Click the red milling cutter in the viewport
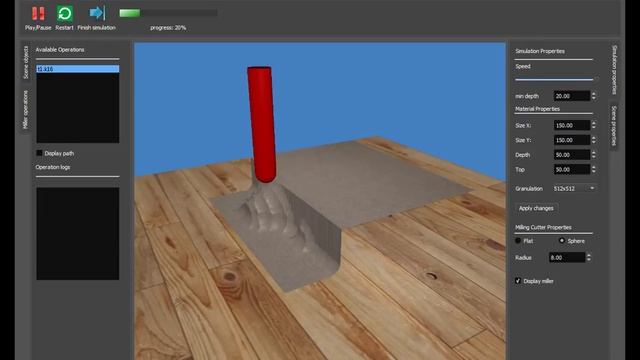The height and width of the screenshot is (360, 640). tap(262, 124)
